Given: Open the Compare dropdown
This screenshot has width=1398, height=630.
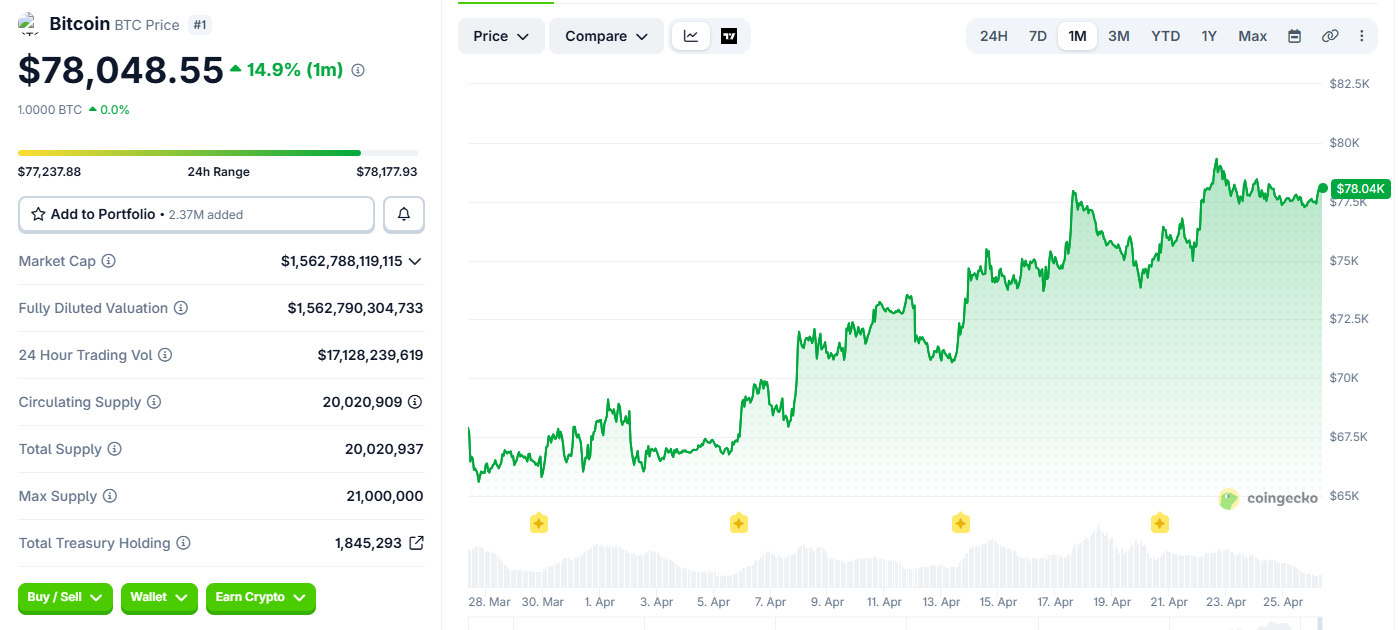Looking at the screenshot, I should coord(606,36).
